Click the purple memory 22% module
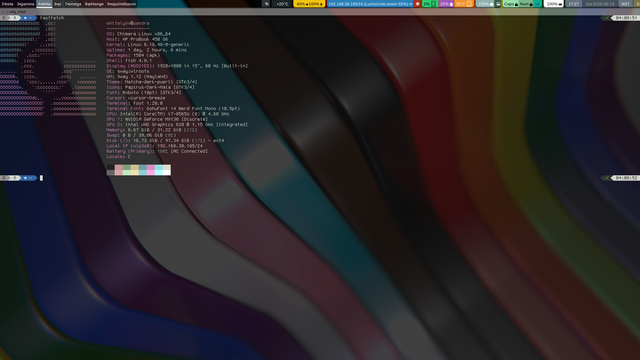 pyautogui.click(x=446, y=4)
